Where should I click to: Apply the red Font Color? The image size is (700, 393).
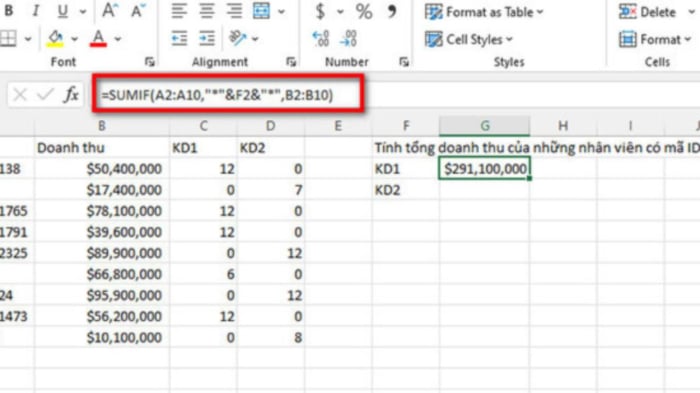coord(98,39)
